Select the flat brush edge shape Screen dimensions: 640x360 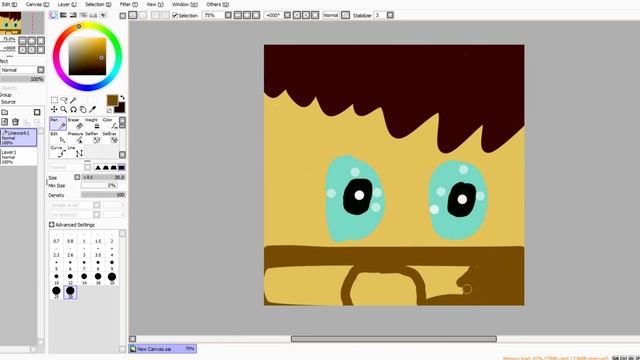(121, 167)
